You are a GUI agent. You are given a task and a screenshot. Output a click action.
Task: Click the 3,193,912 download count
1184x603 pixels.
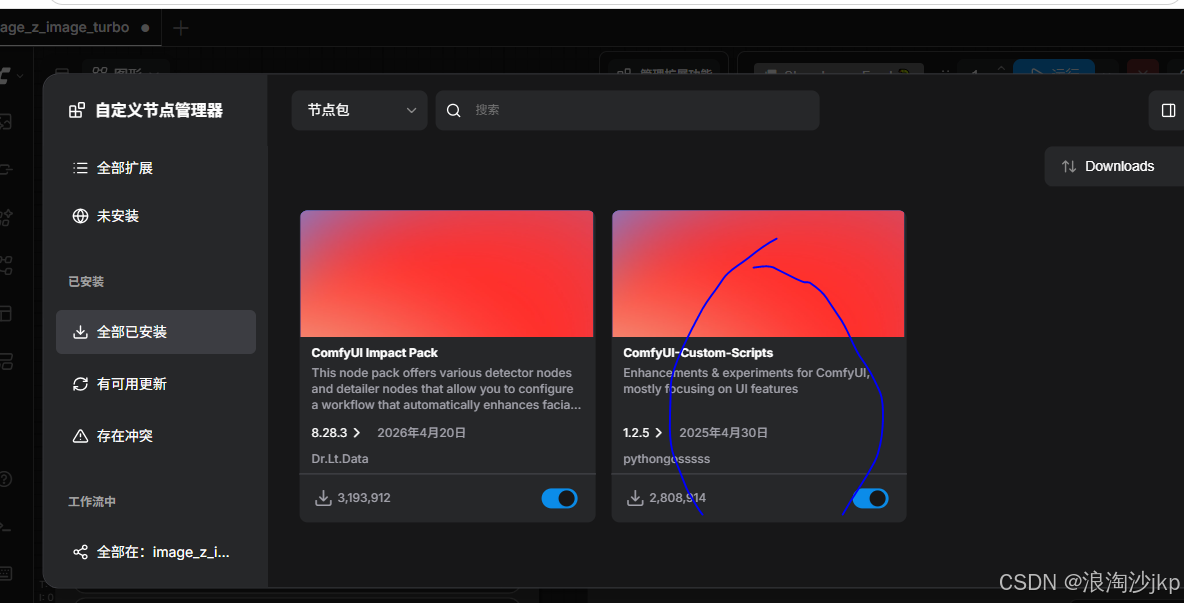pos(364,498)
